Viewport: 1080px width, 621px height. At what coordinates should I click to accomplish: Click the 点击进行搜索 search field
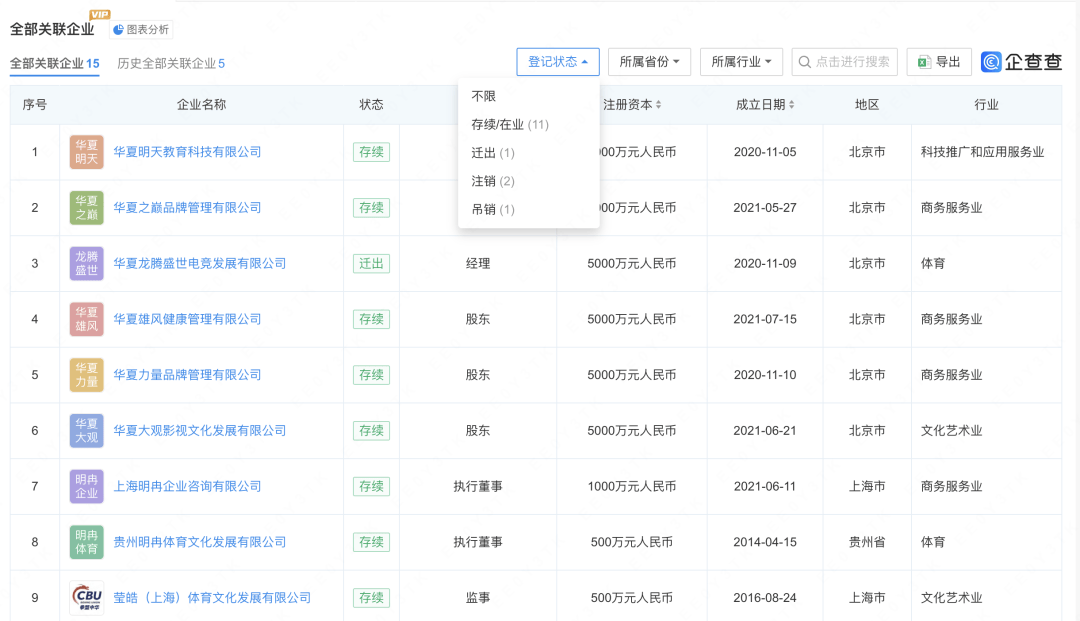(x=844, y=62)
